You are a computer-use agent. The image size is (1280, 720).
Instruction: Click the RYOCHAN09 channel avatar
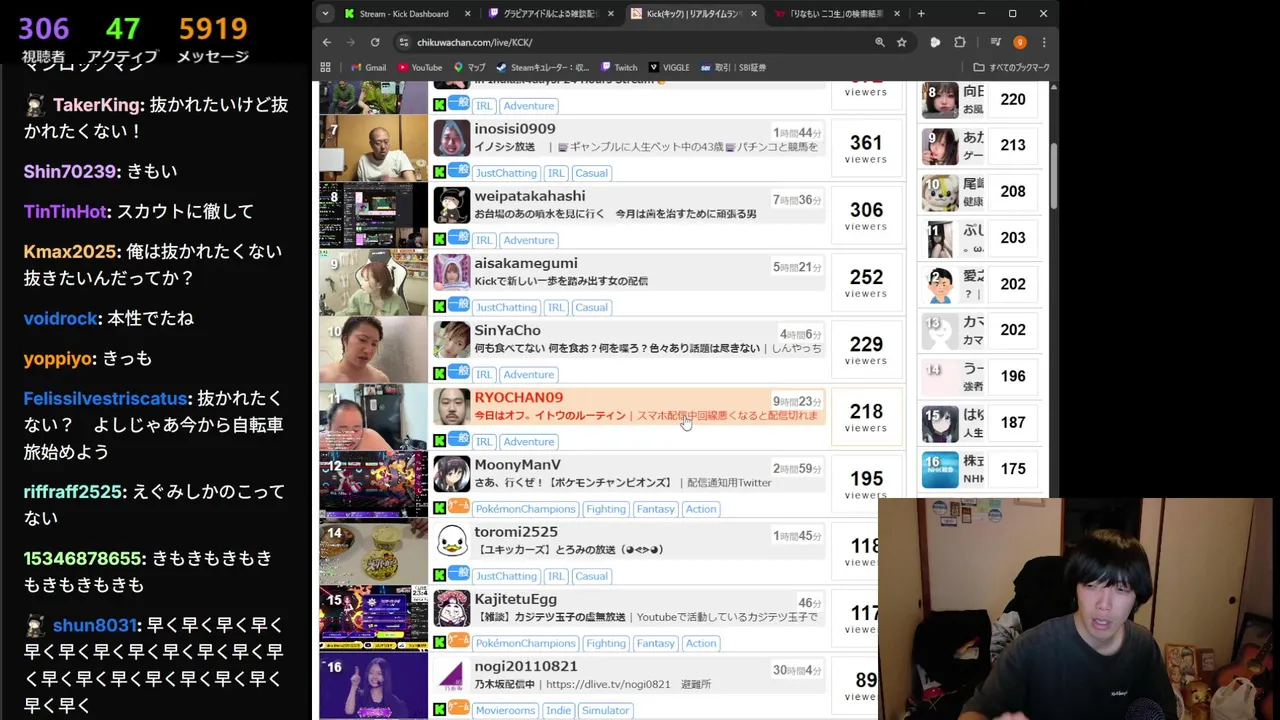(x=452, y=406)
